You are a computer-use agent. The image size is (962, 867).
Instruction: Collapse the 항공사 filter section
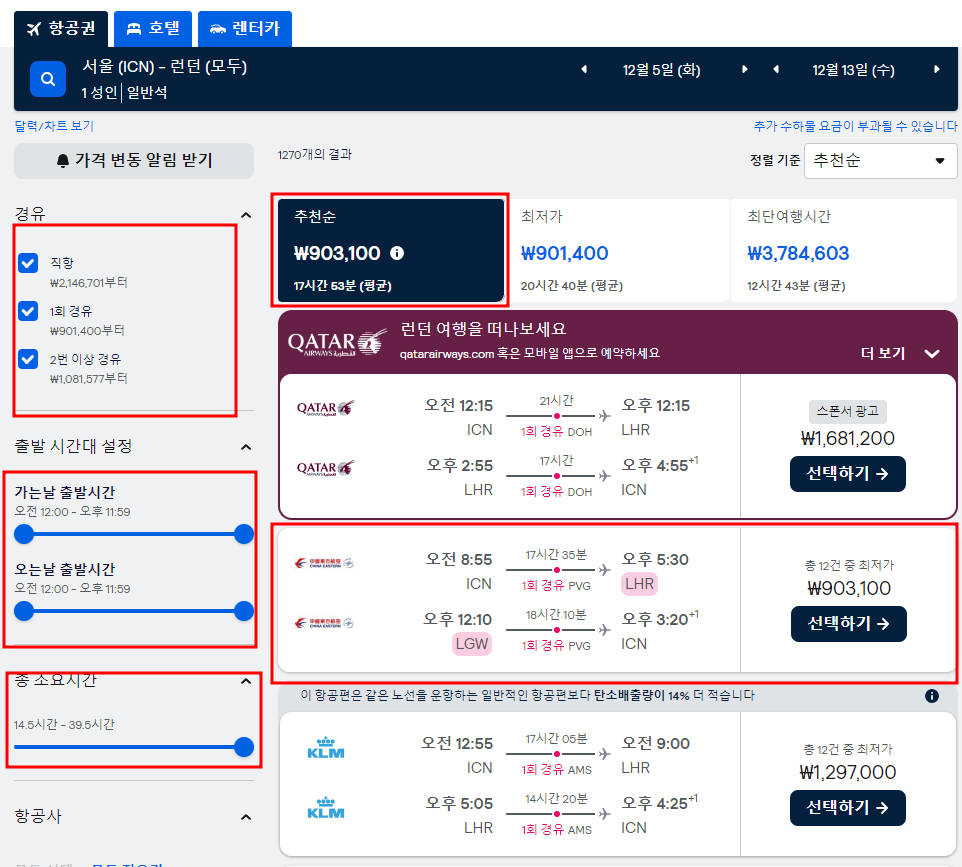[246, 817]
